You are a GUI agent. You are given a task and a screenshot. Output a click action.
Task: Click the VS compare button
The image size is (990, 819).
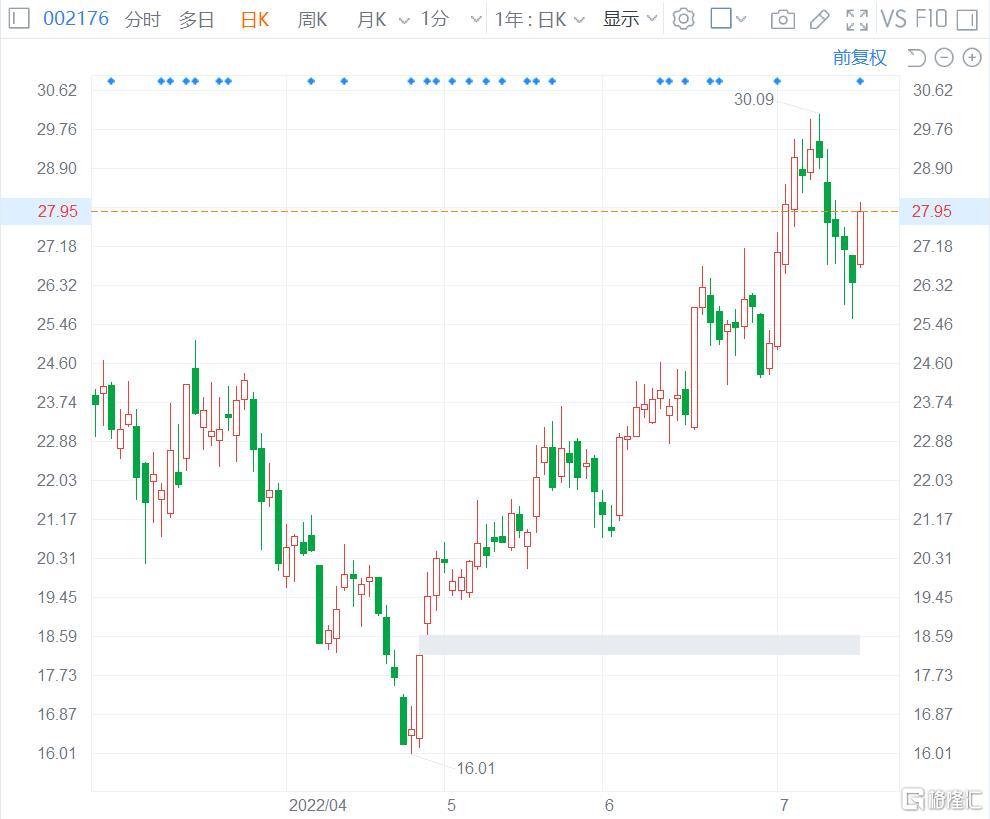893,19
